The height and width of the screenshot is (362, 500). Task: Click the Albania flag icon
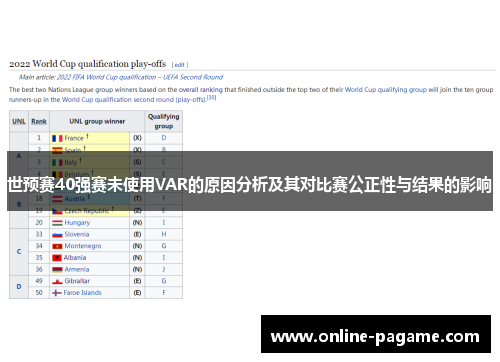point(57,258)
